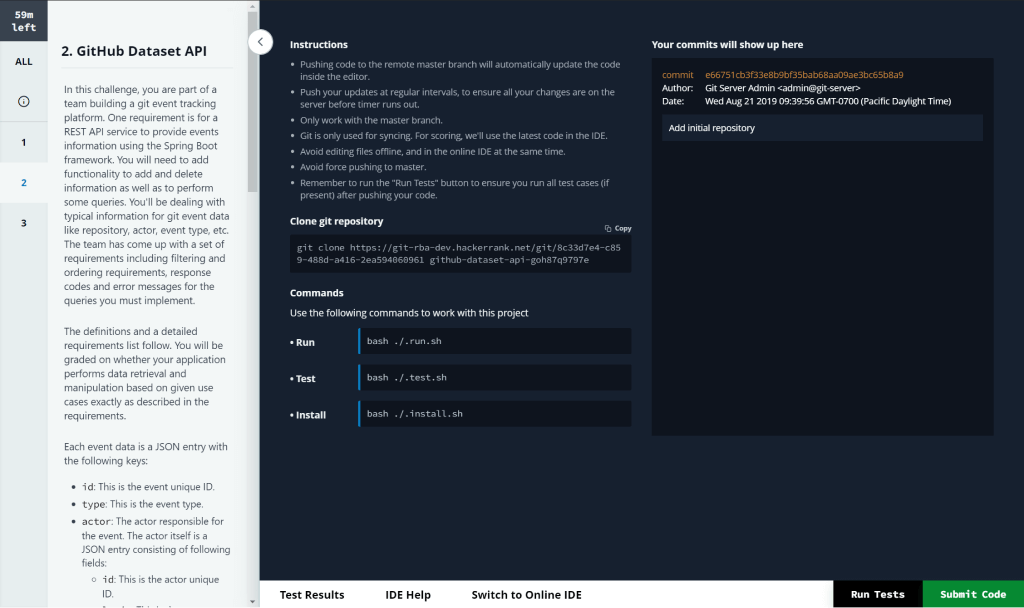Click the 'type: This is the event type.' bullet
The width and height of the screenshot is (1024, 608).
pyautogui.click(x=142, y=504)
